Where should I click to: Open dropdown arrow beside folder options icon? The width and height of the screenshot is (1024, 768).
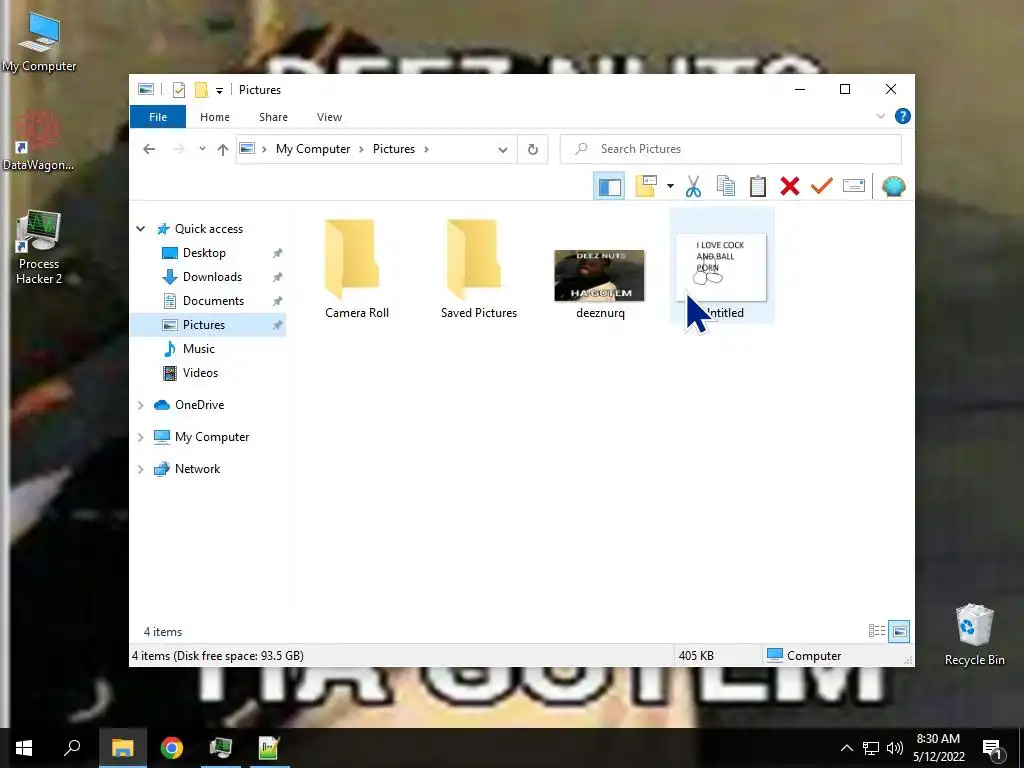pyautogui.click(x=670, y=187)
